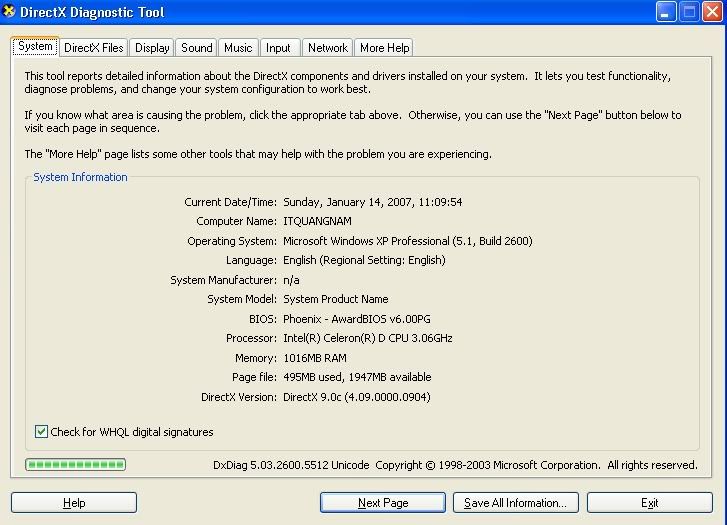Click the System Model label
The width and height of the screenshot is (727, 525).
242,299
